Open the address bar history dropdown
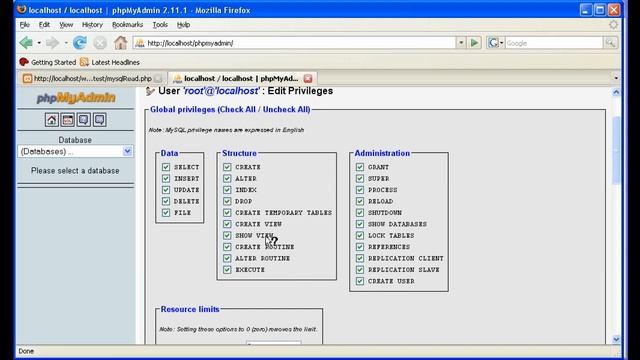640x360 pixels. (461, 42)
